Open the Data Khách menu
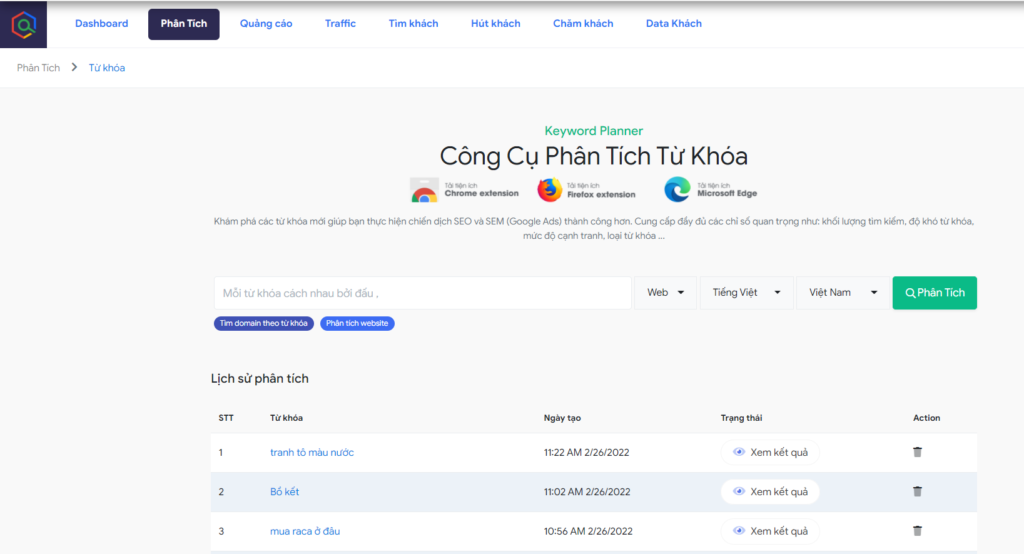The width and height of the screenshot is (1024, 554). click(x=674, y=24)
